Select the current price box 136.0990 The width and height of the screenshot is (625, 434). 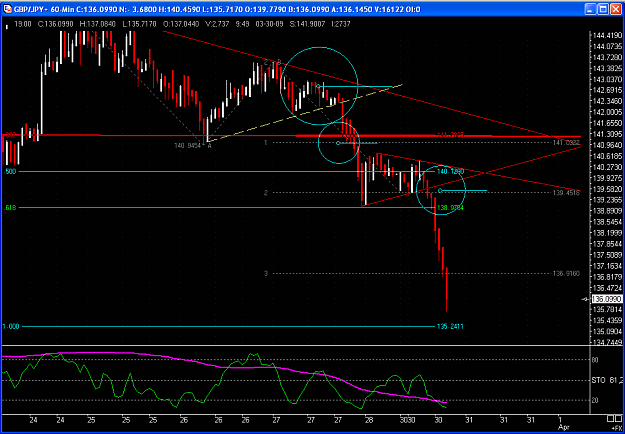[x=607, y=299]
